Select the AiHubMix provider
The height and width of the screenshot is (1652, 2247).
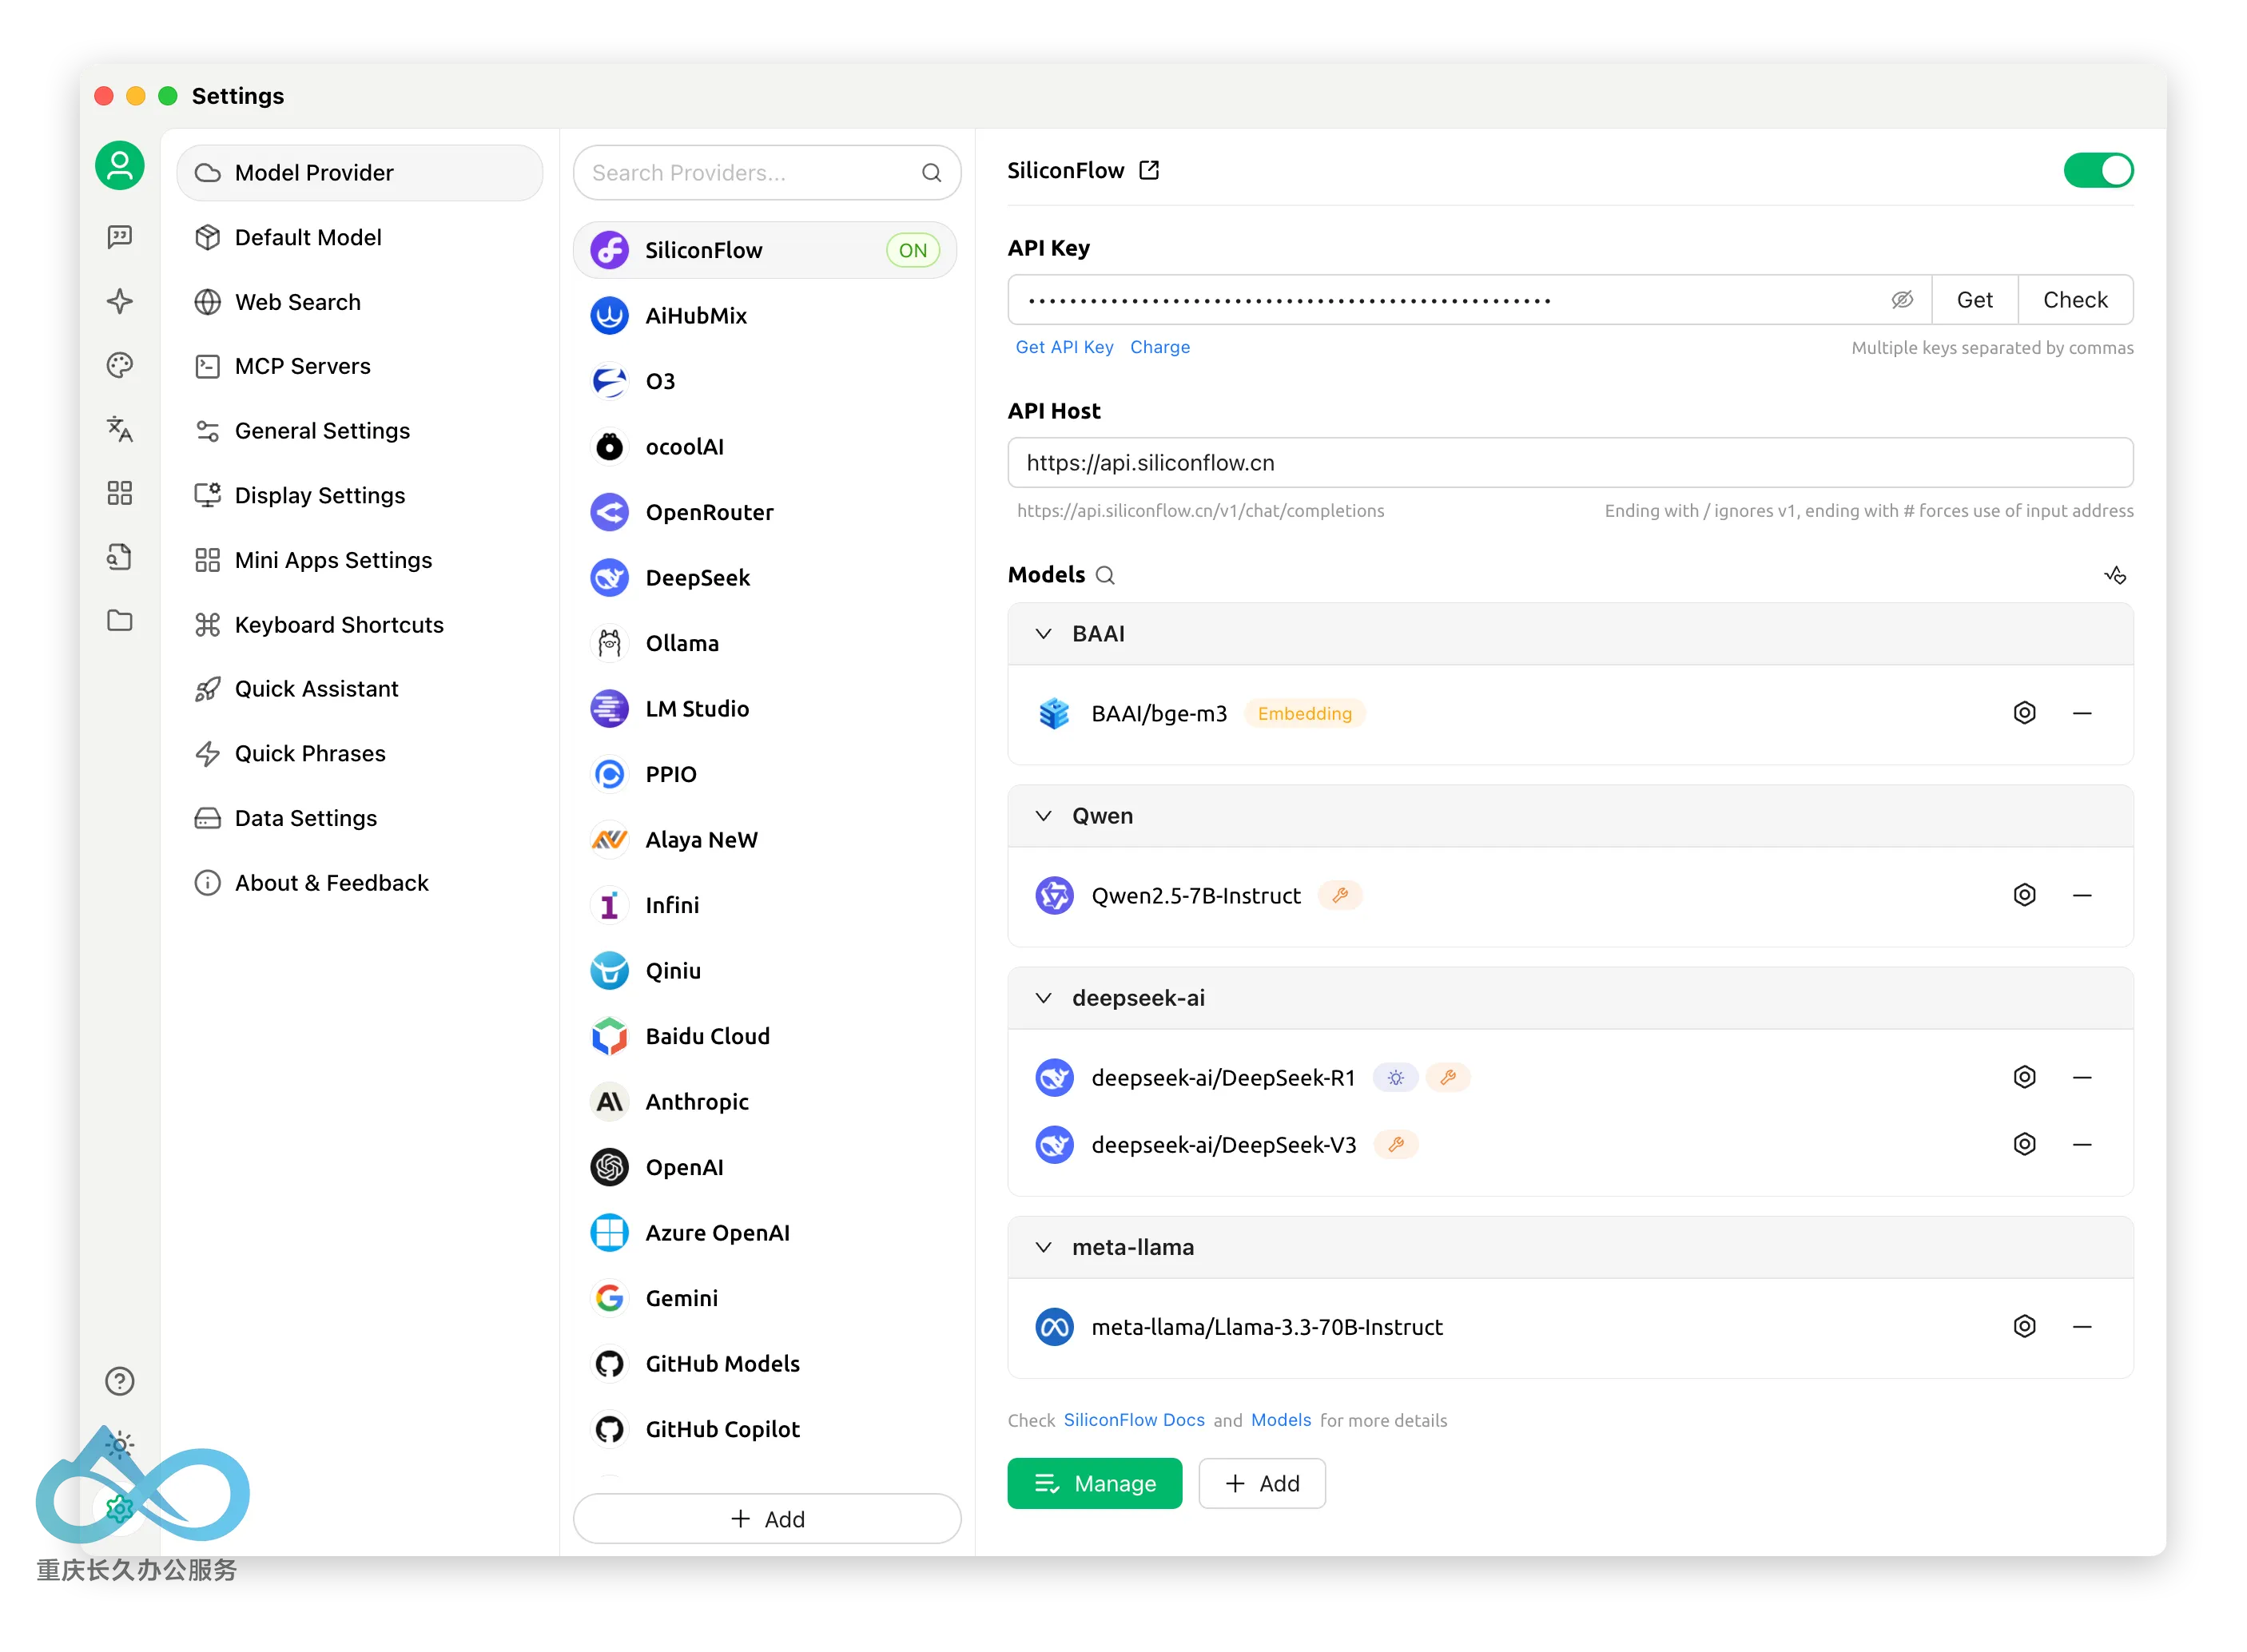pyautogui.click(x=765, y=316)
